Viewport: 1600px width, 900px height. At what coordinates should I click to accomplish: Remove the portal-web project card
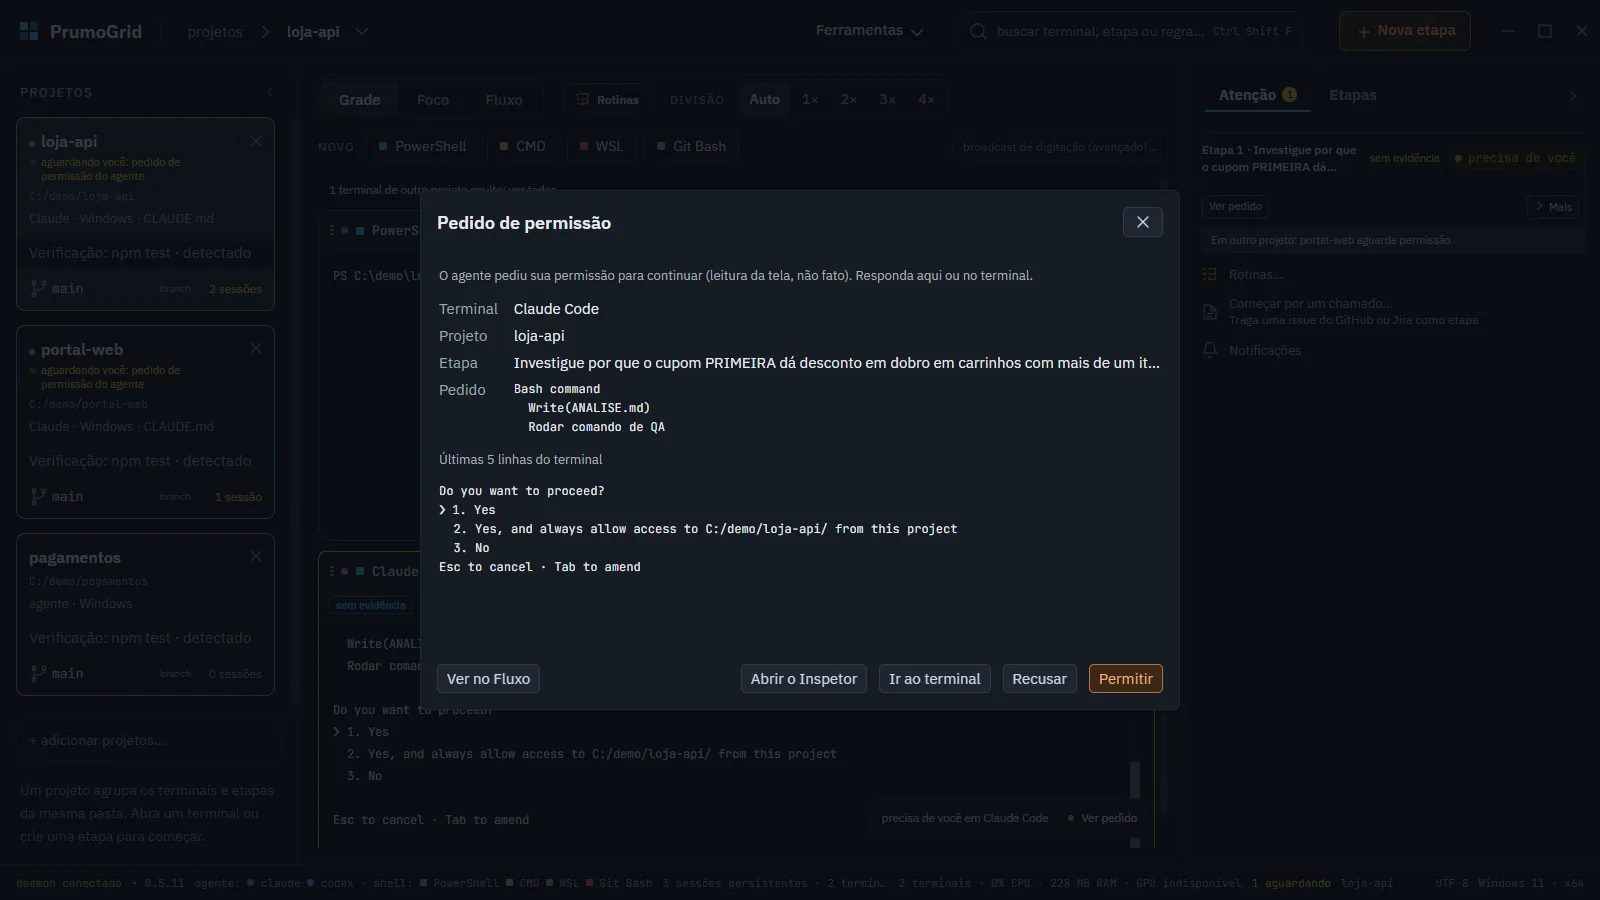(x=256, y=348)
